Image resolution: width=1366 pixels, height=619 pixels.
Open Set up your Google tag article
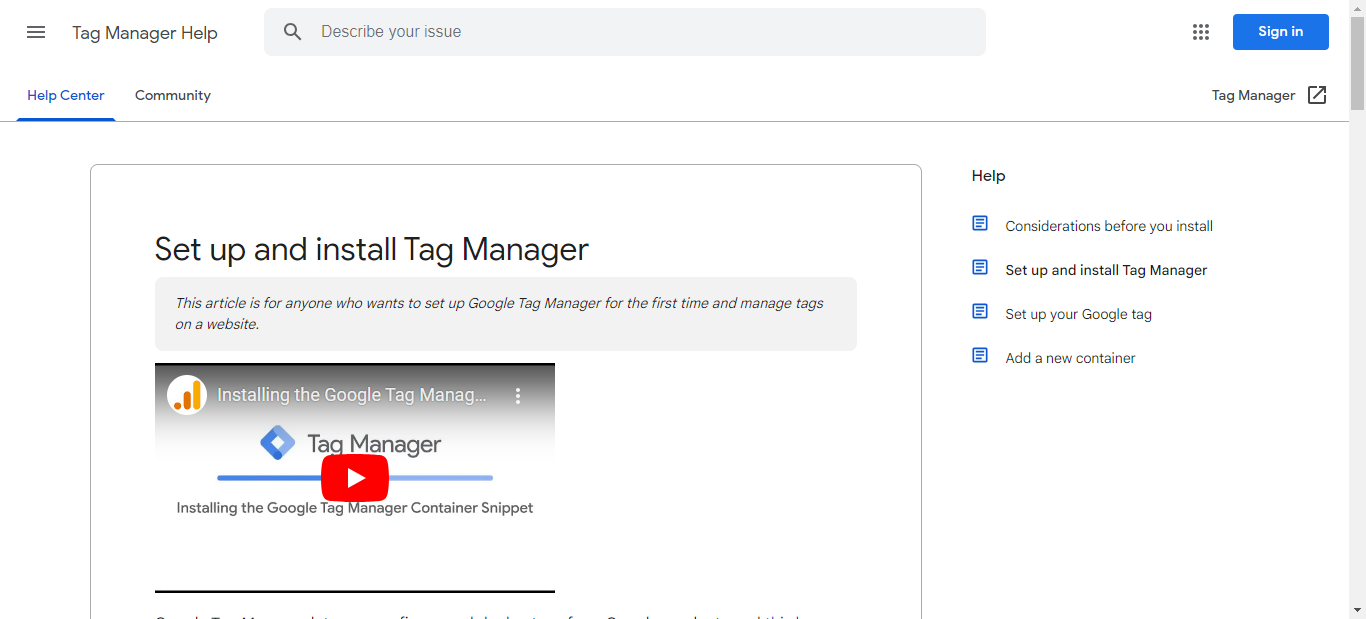click(1078, 314)
